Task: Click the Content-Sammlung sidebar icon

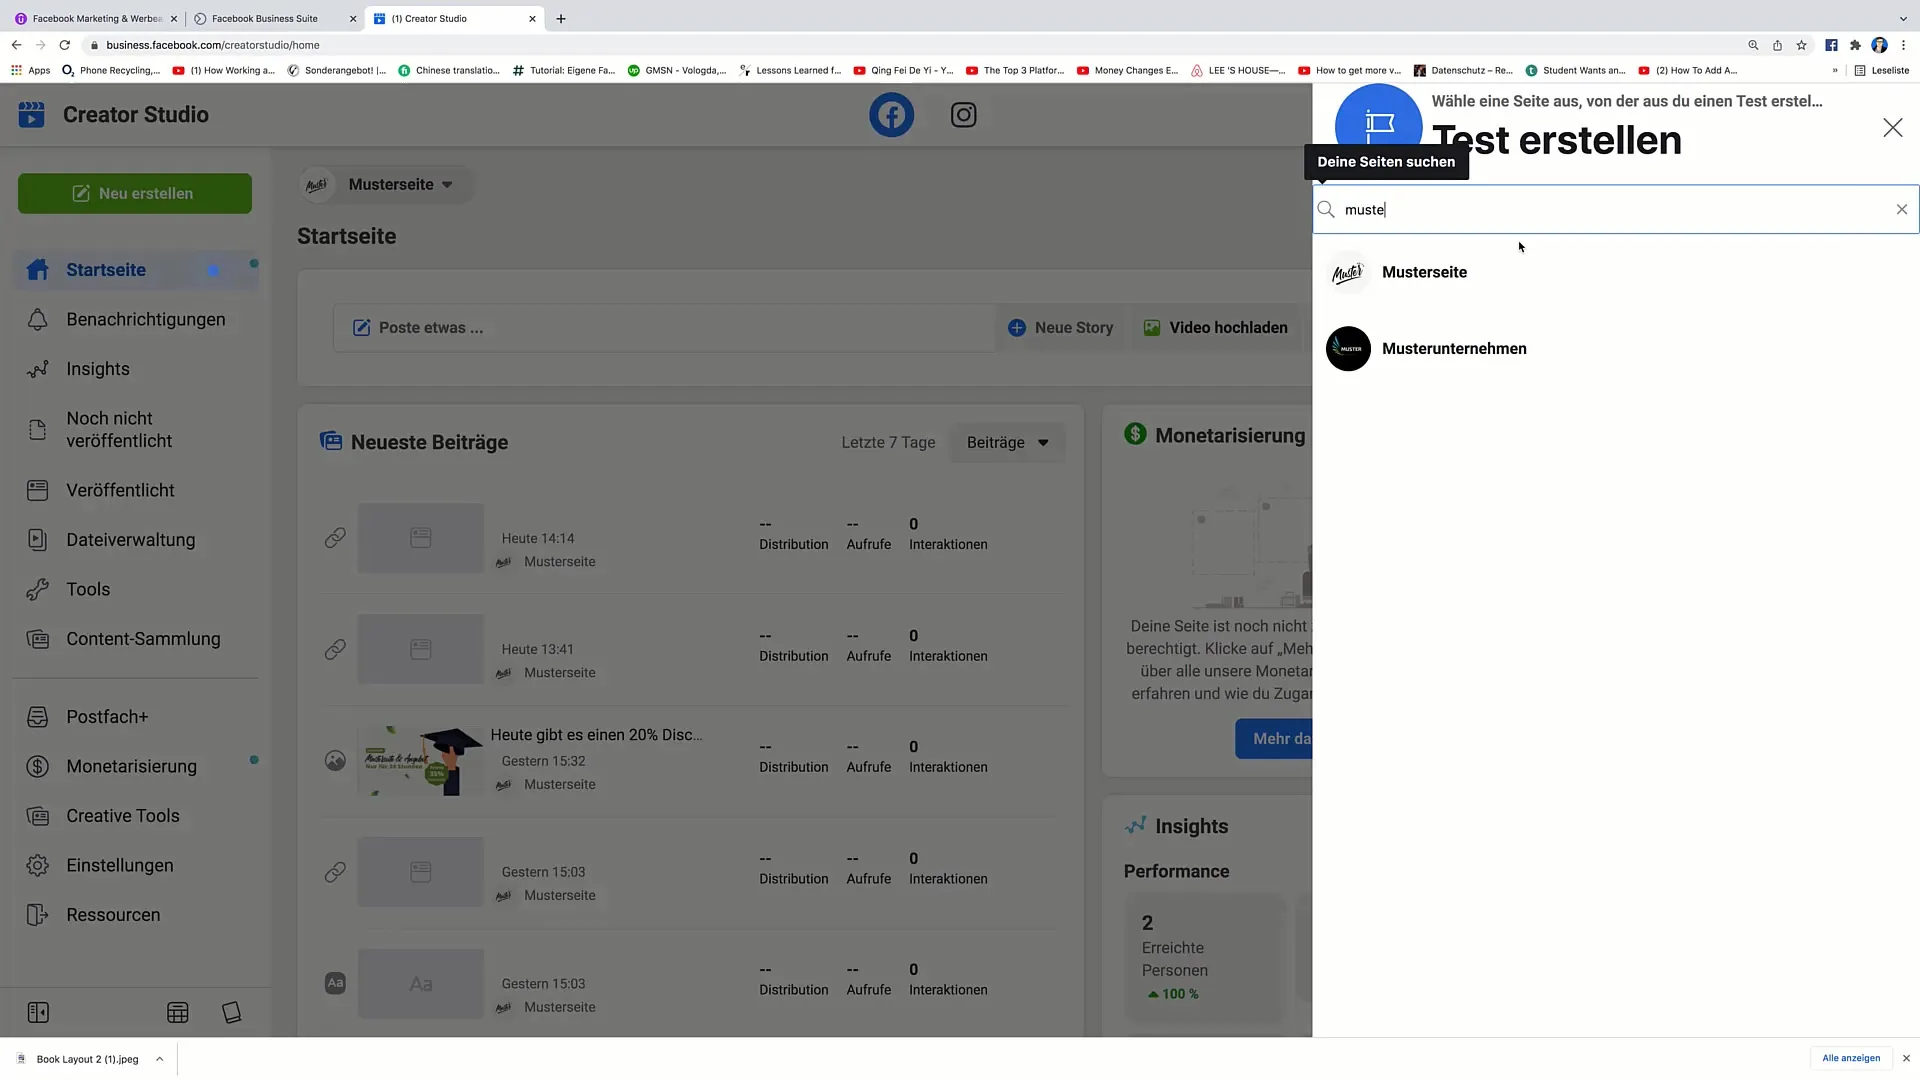Action: pyautogui.click(x=38, y=639)
